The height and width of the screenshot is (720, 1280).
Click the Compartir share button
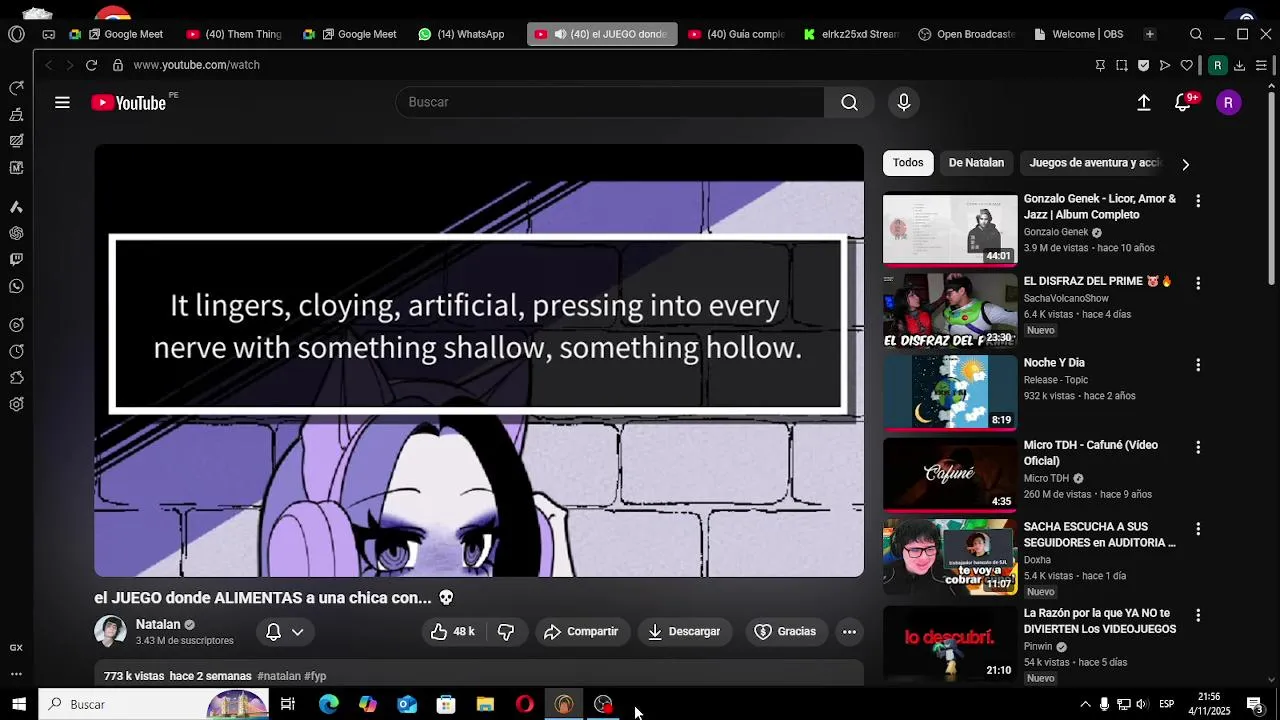[x=581, y=632]
